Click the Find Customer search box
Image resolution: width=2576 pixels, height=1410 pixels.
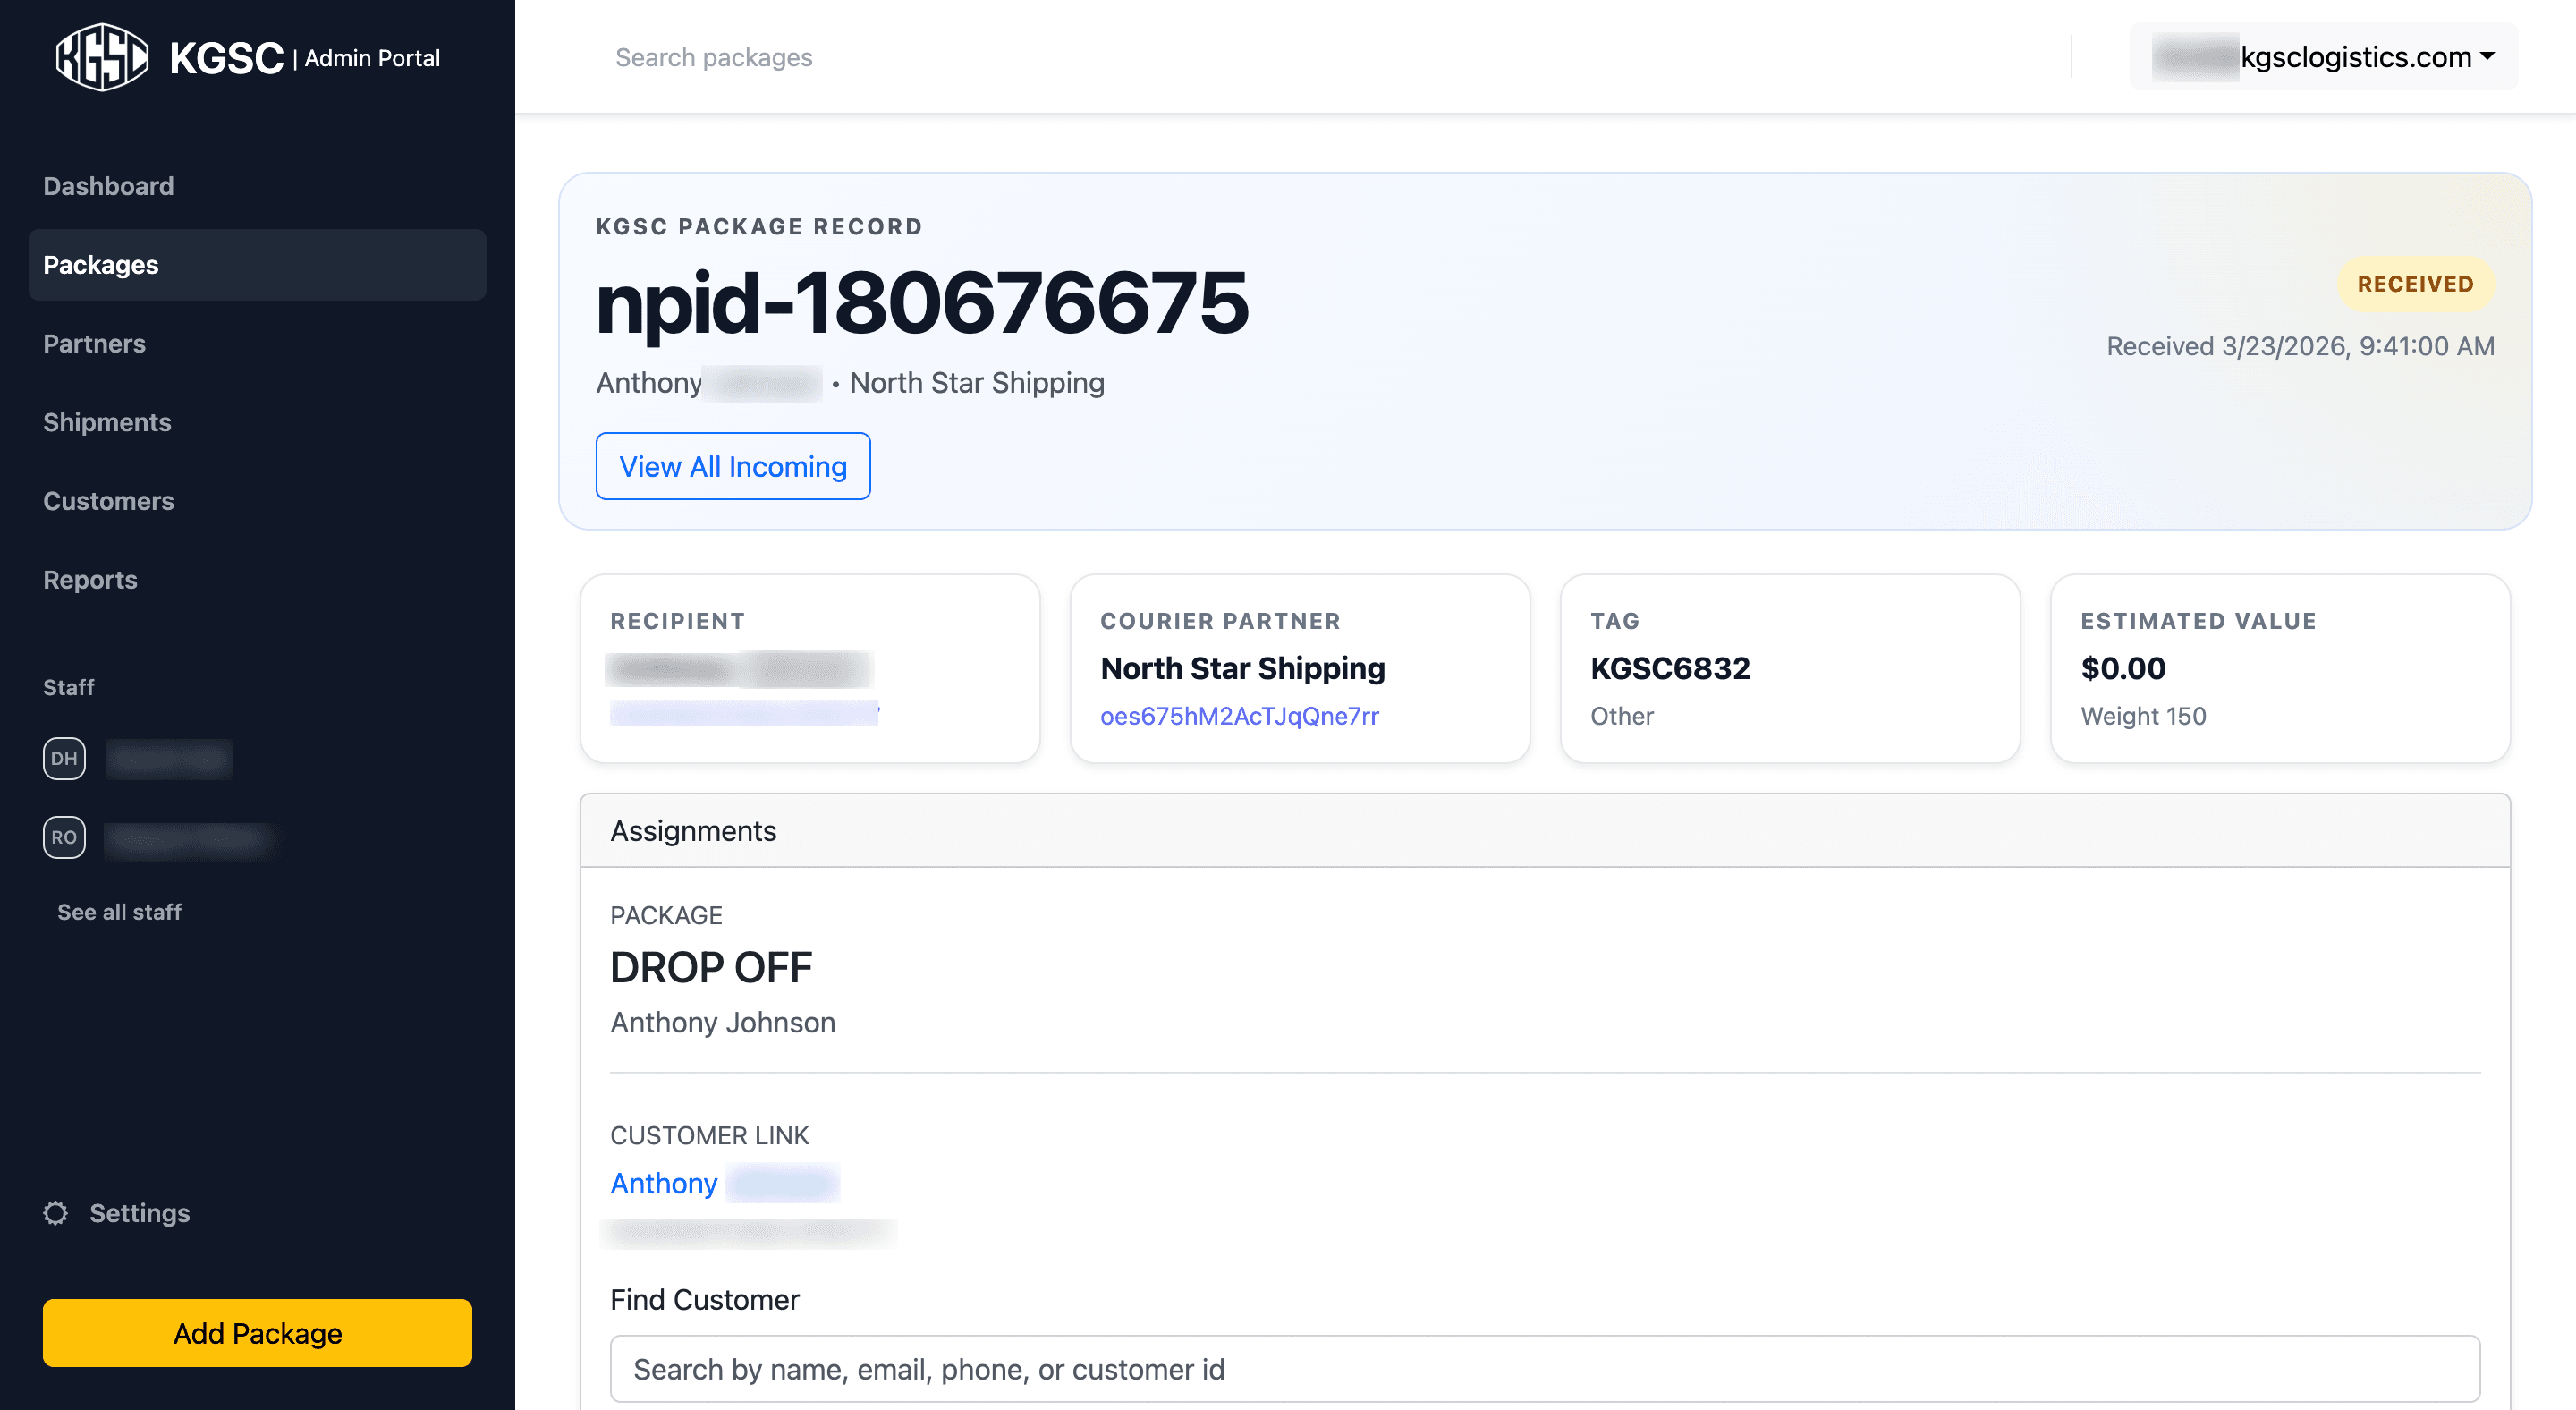tap(1200, 1368)
